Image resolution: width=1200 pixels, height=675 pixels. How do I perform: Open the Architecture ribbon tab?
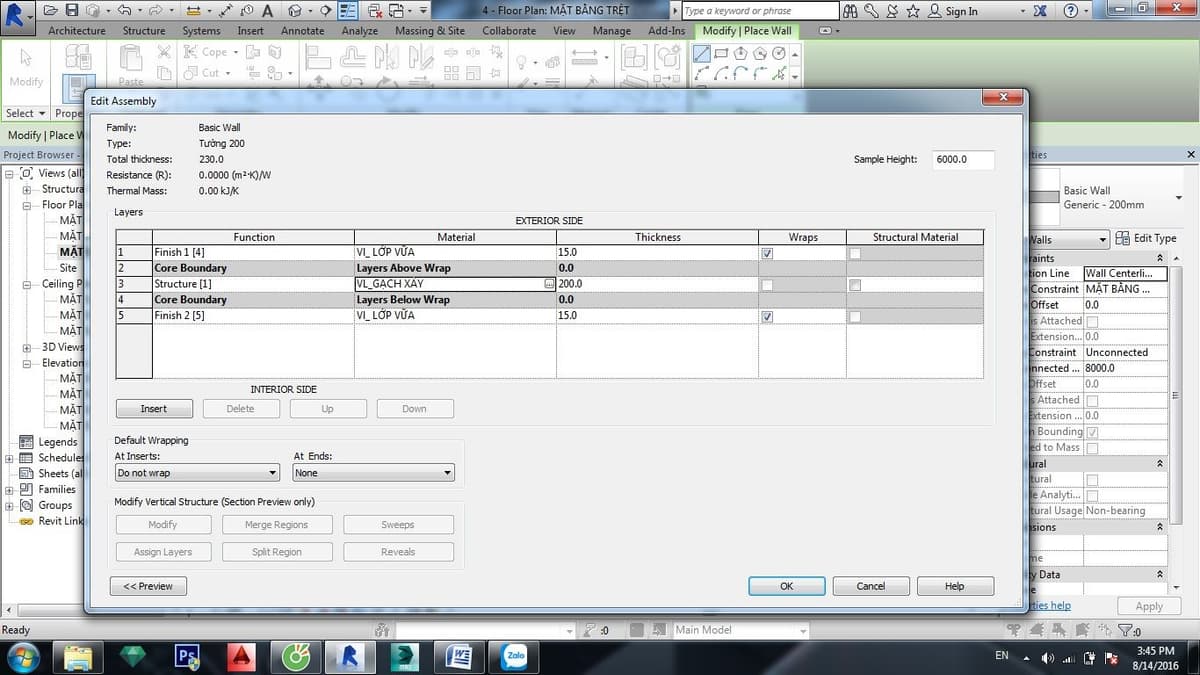pyautogui.click(x=77, y=30)
